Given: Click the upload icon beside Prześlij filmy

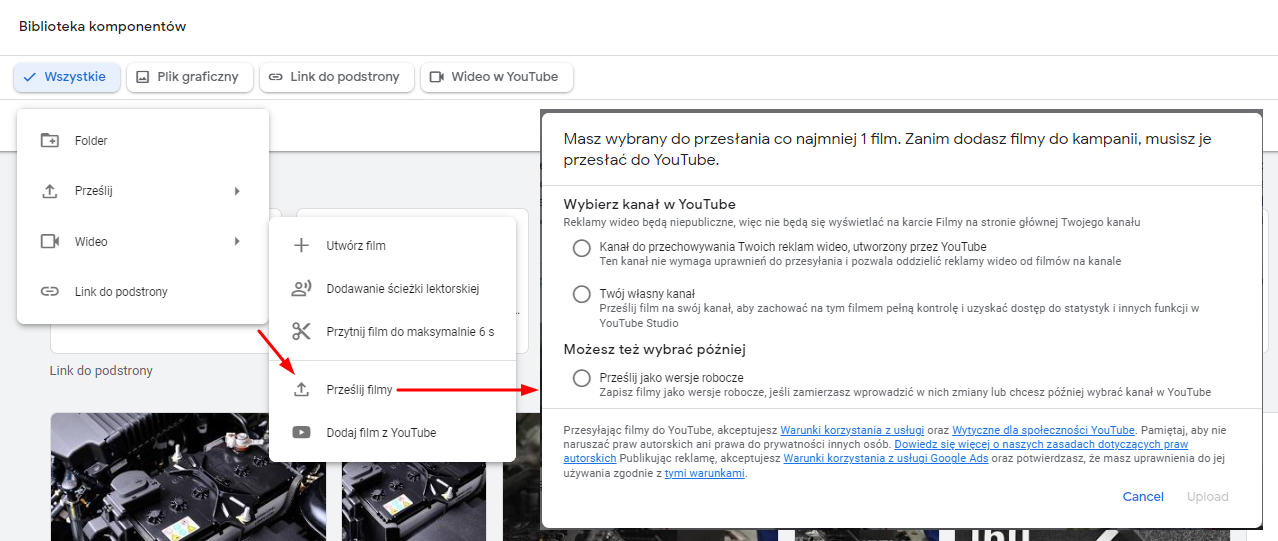Looking at the screenshot, I should click(x=301, y=390).
